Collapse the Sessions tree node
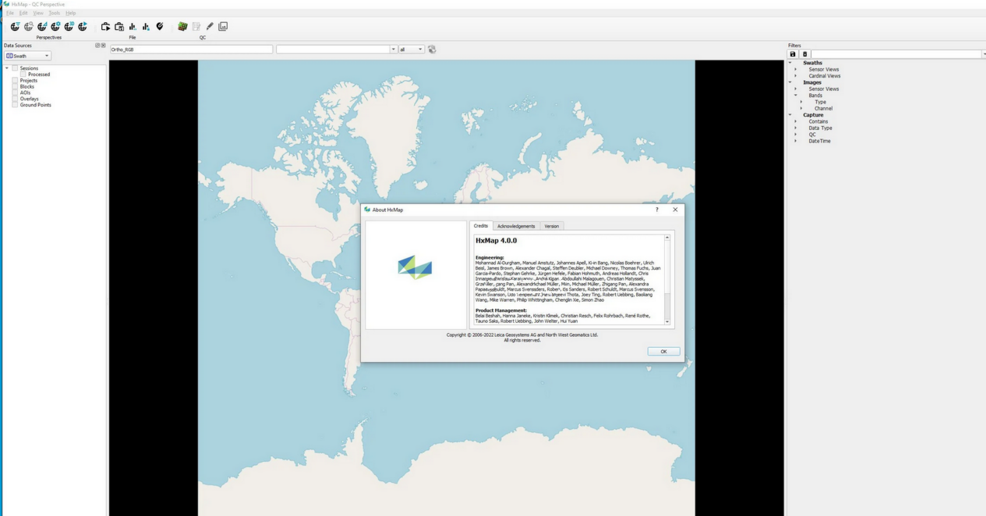Screen dimensions: 986x516 click(x=7, y=68)
